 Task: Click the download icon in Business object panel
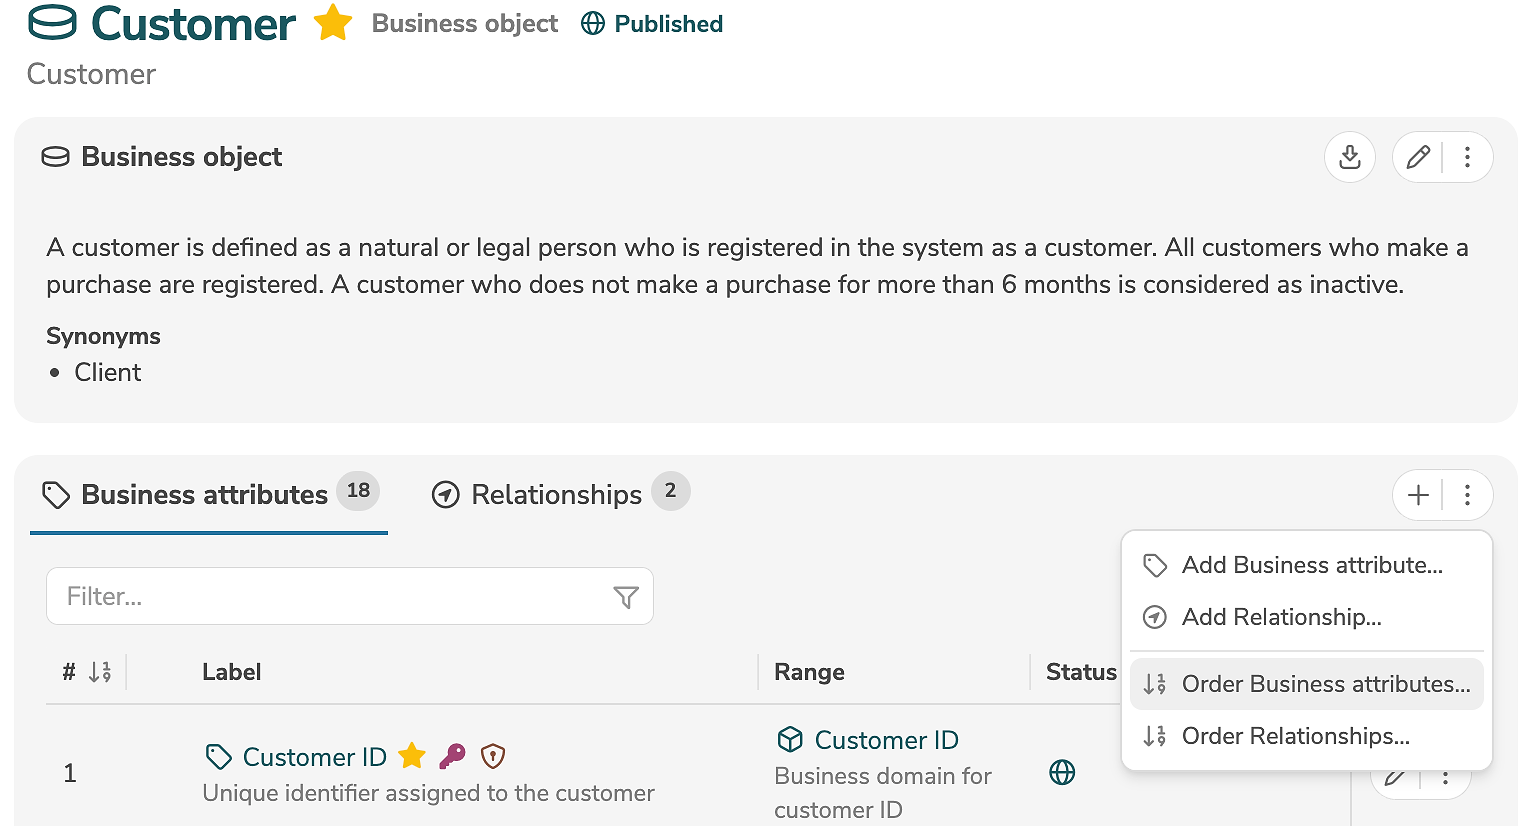1349,157
